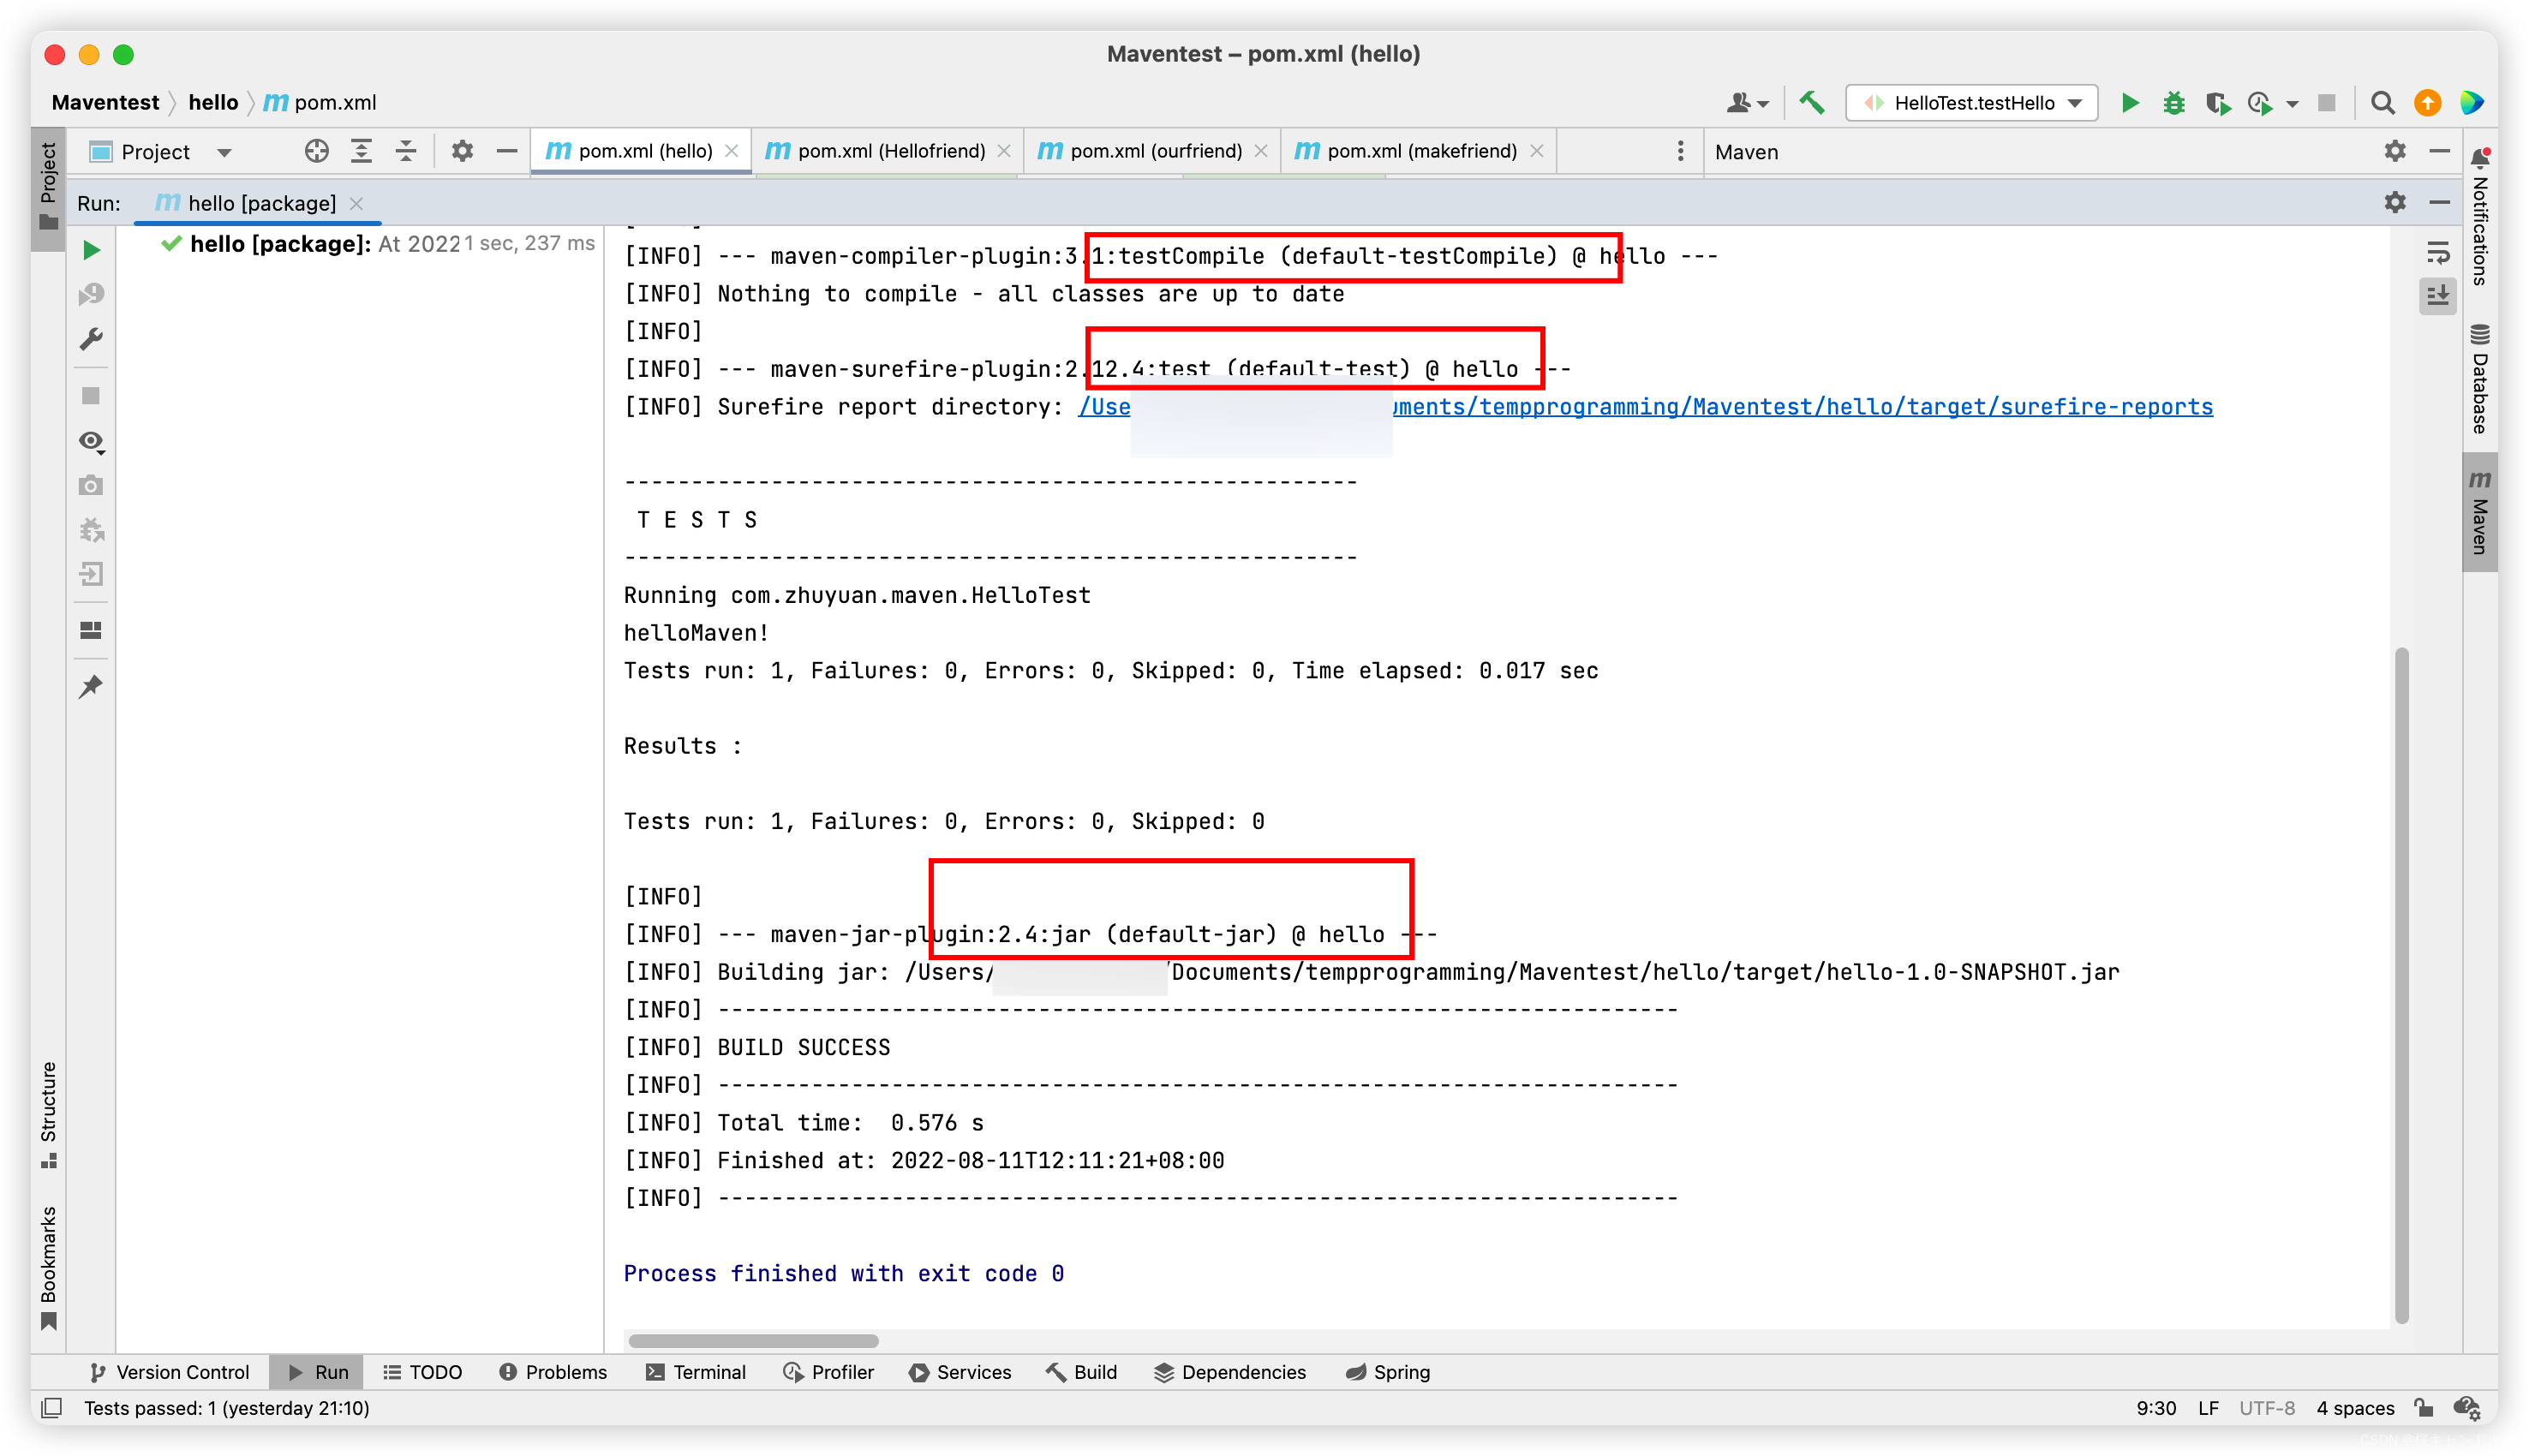Click the Debug bug icon
The height and width of the screenshot is (1456, 2529).
coord(2173,103)
